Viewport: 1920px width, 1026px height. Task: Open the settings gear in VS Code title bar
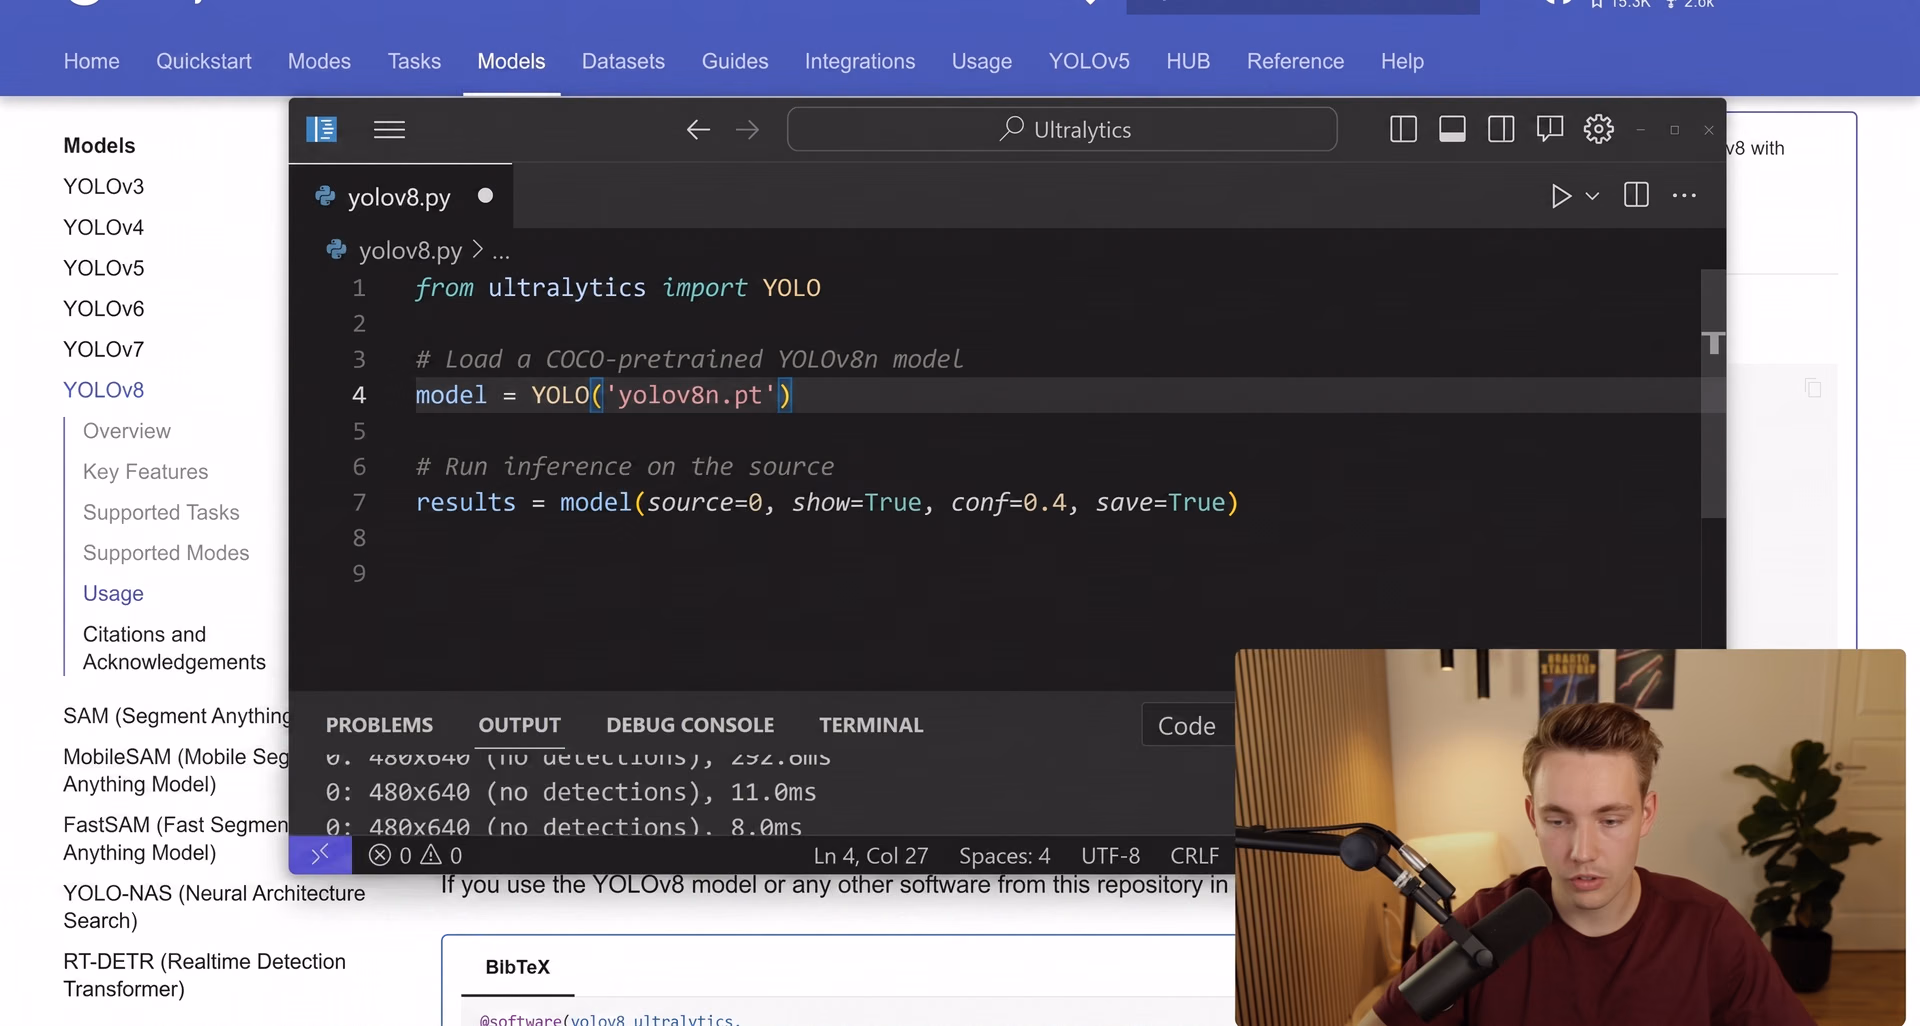[1599, 130]
